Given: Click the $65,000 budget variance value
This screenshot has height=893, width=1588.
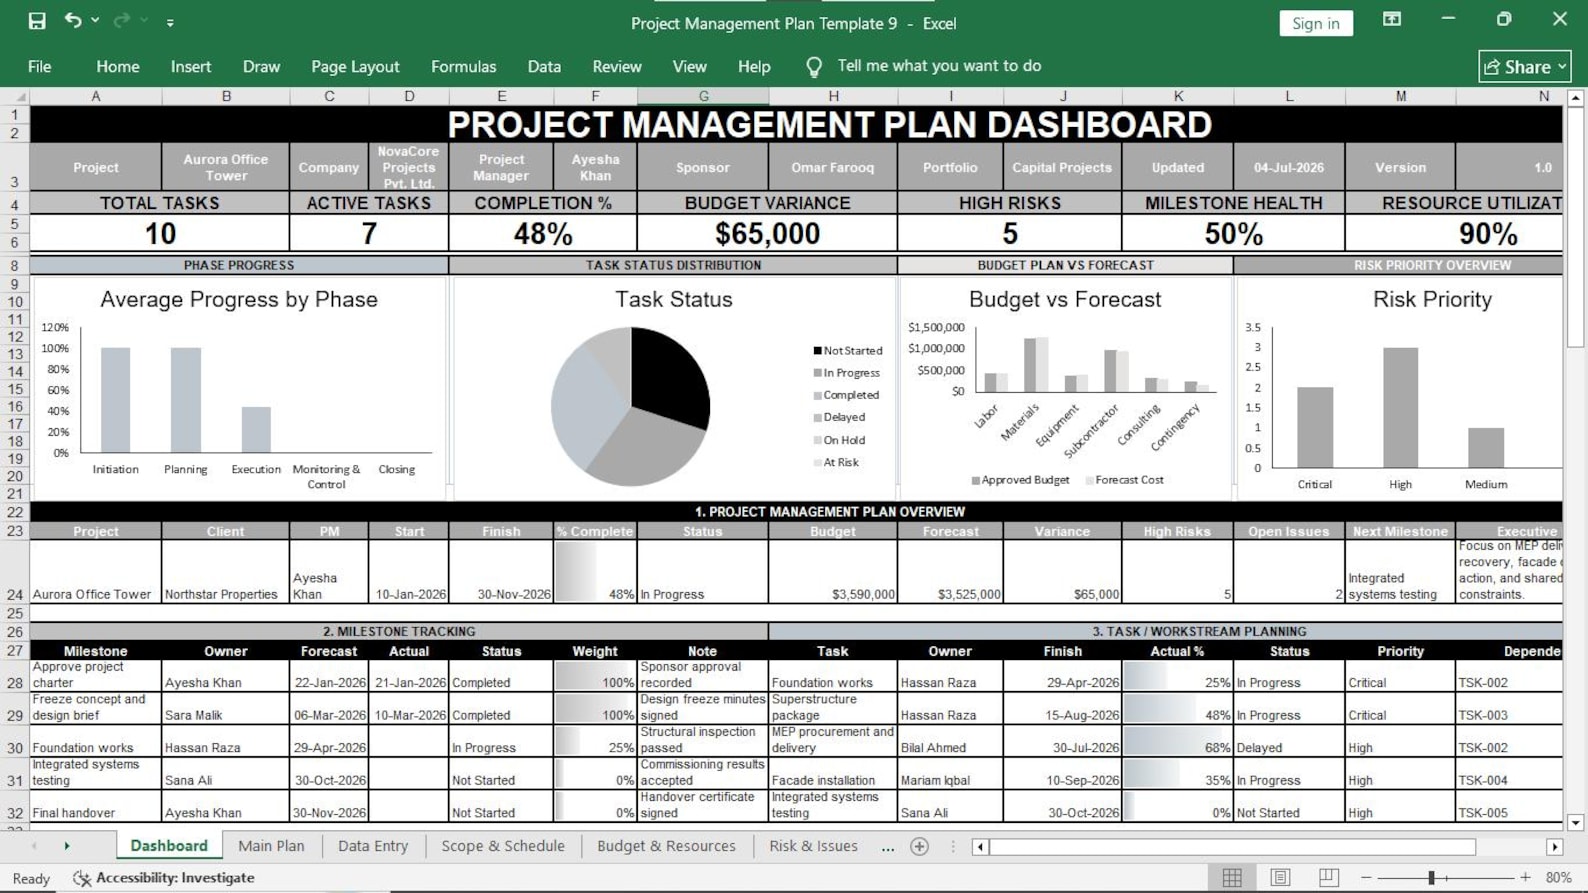Looking at the screenshot, I should [x=767, y=233].
